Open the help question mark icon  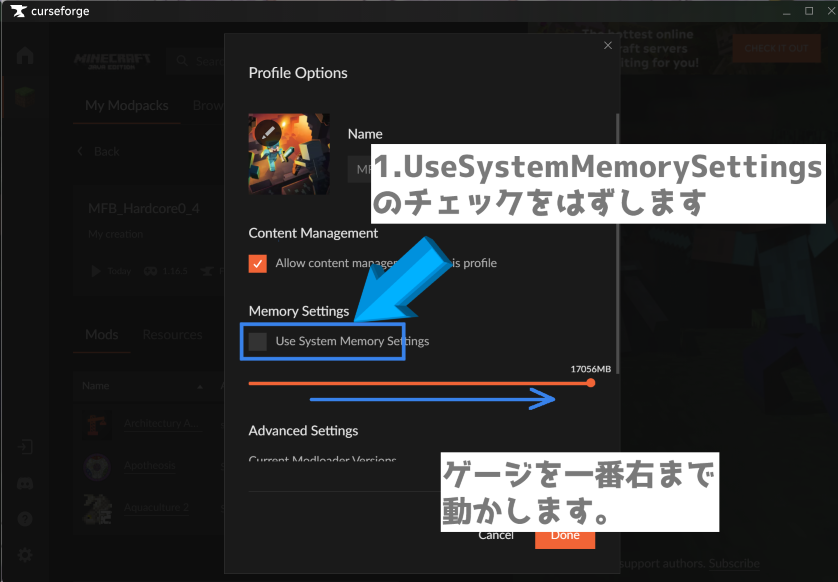[x=25, y=519]
